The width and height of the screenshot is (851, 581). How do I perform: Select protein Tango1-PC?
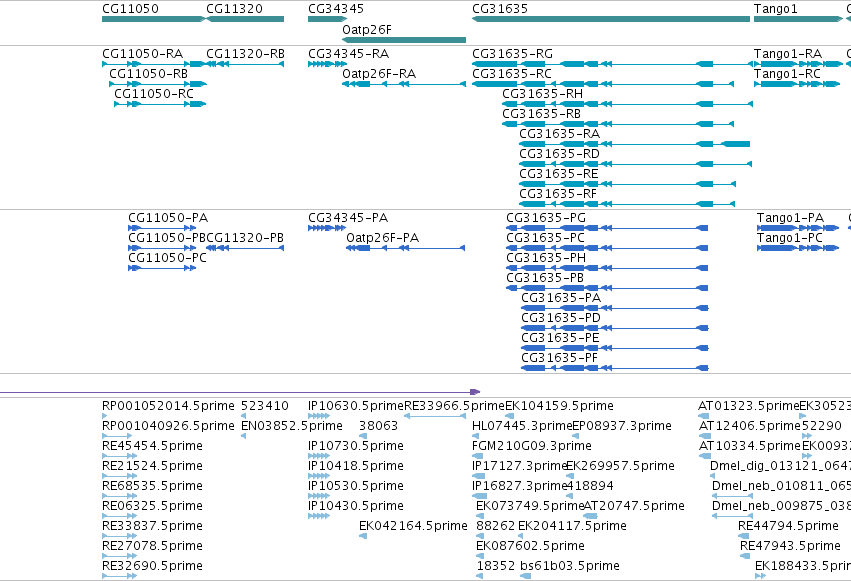pyautogui.click(x=798, y=248)
